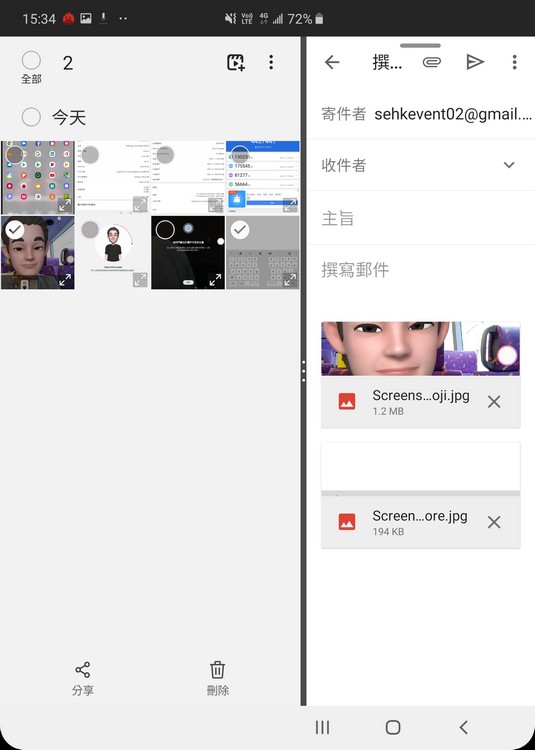
Task: Uncheck the selected emoji face photo
Action: click(x=15, y=230)
